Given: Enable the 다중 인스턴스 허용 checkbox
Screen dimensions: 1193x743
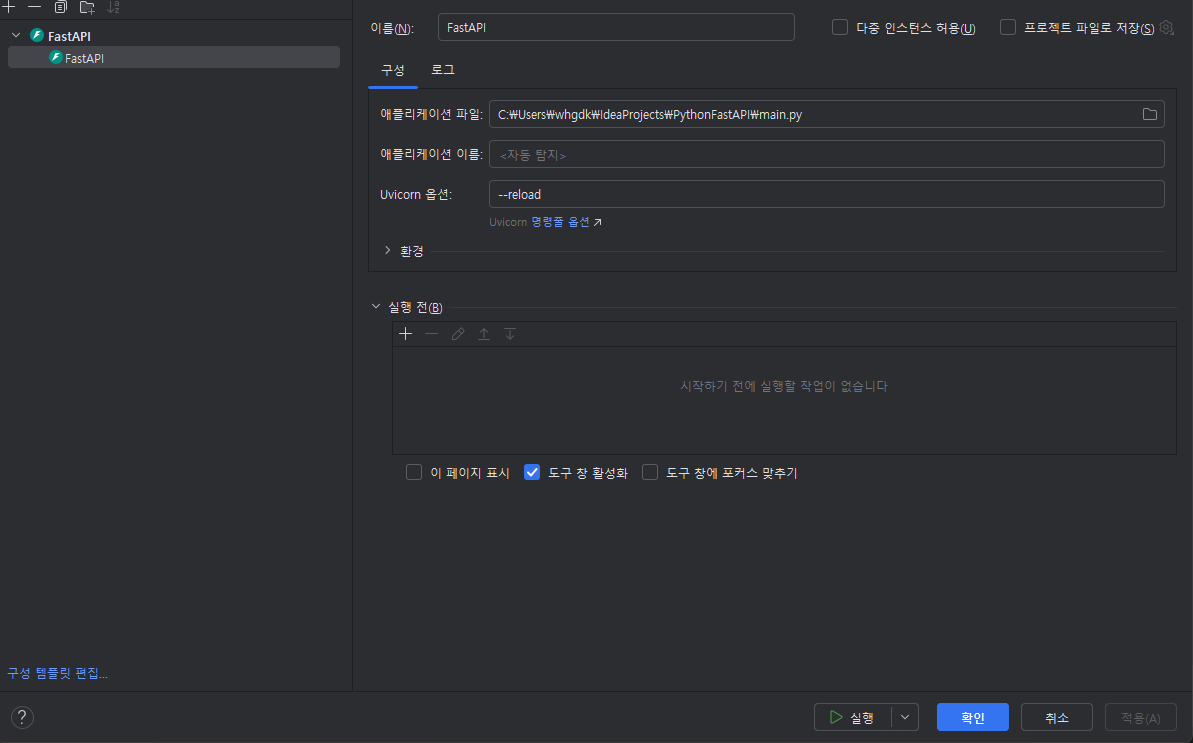Looking at the screenshot, I should (x=840, y=27).
